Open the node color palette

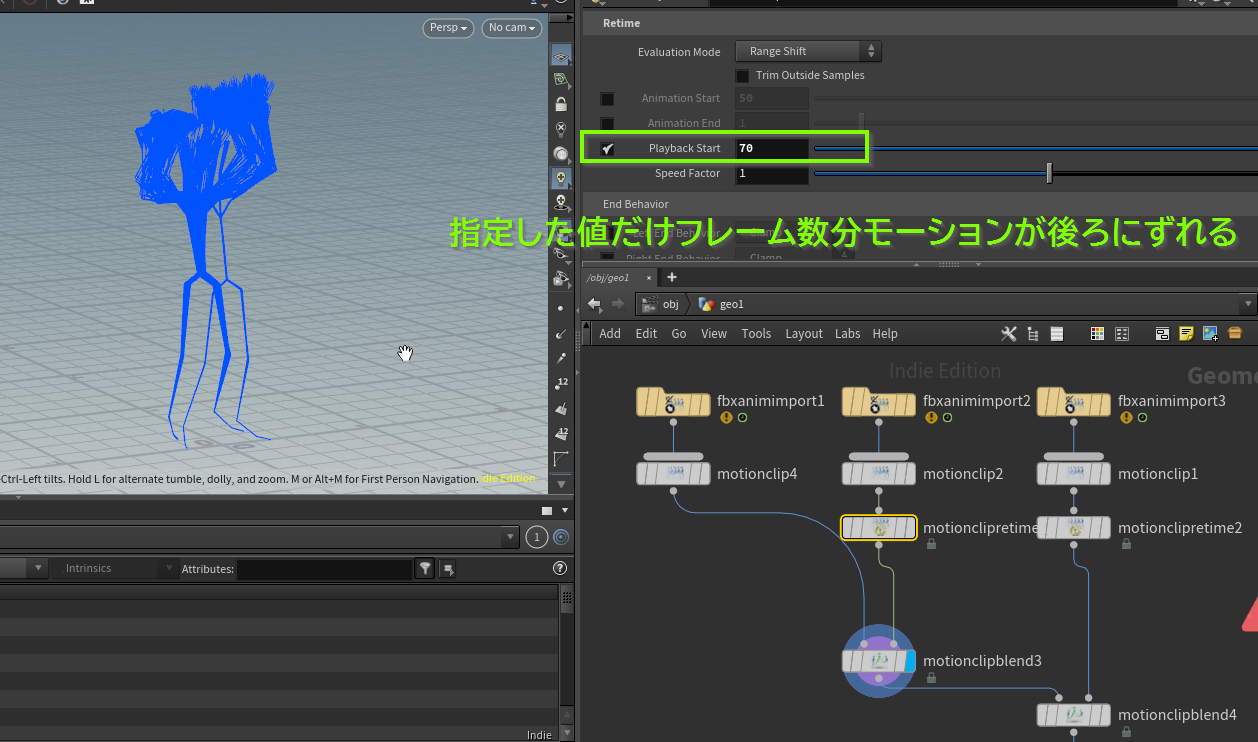coord(1097,333)
